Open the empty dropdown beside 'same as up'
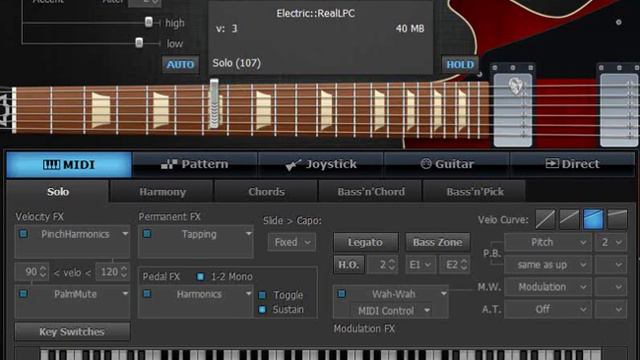 click(x=611, y=265)
